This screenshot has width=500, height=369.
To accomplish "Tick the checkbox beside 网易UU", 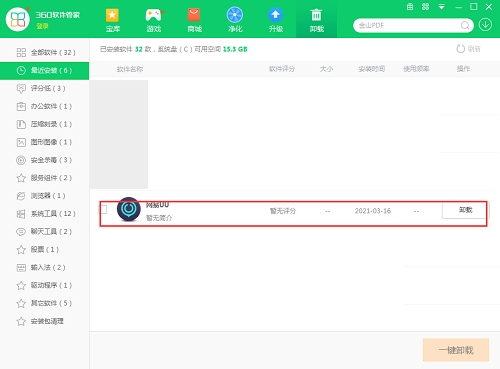I will click(x=103, y=209).
